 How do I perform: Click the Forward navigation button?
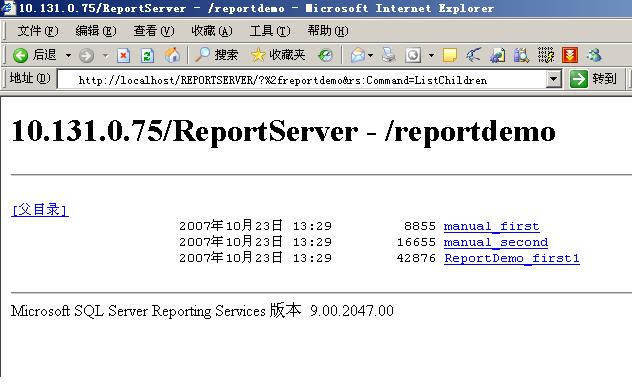(x=86, y=55)
